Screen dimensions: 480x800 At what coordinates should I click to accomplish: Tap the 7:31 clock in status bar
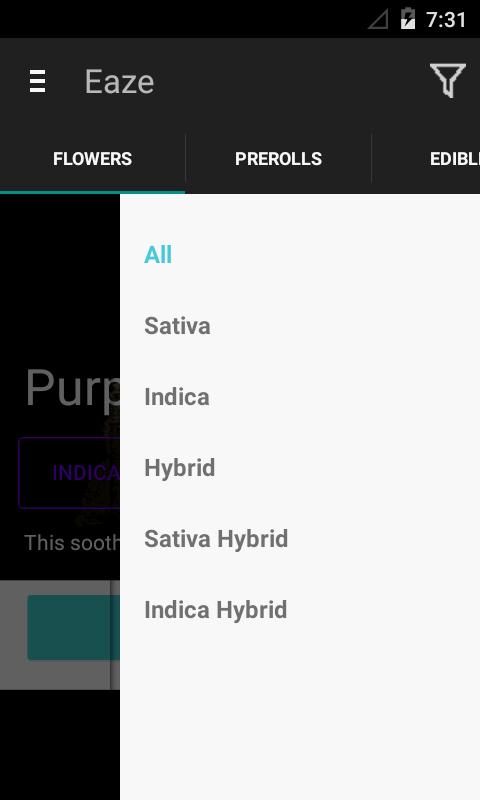click(446, 20)
